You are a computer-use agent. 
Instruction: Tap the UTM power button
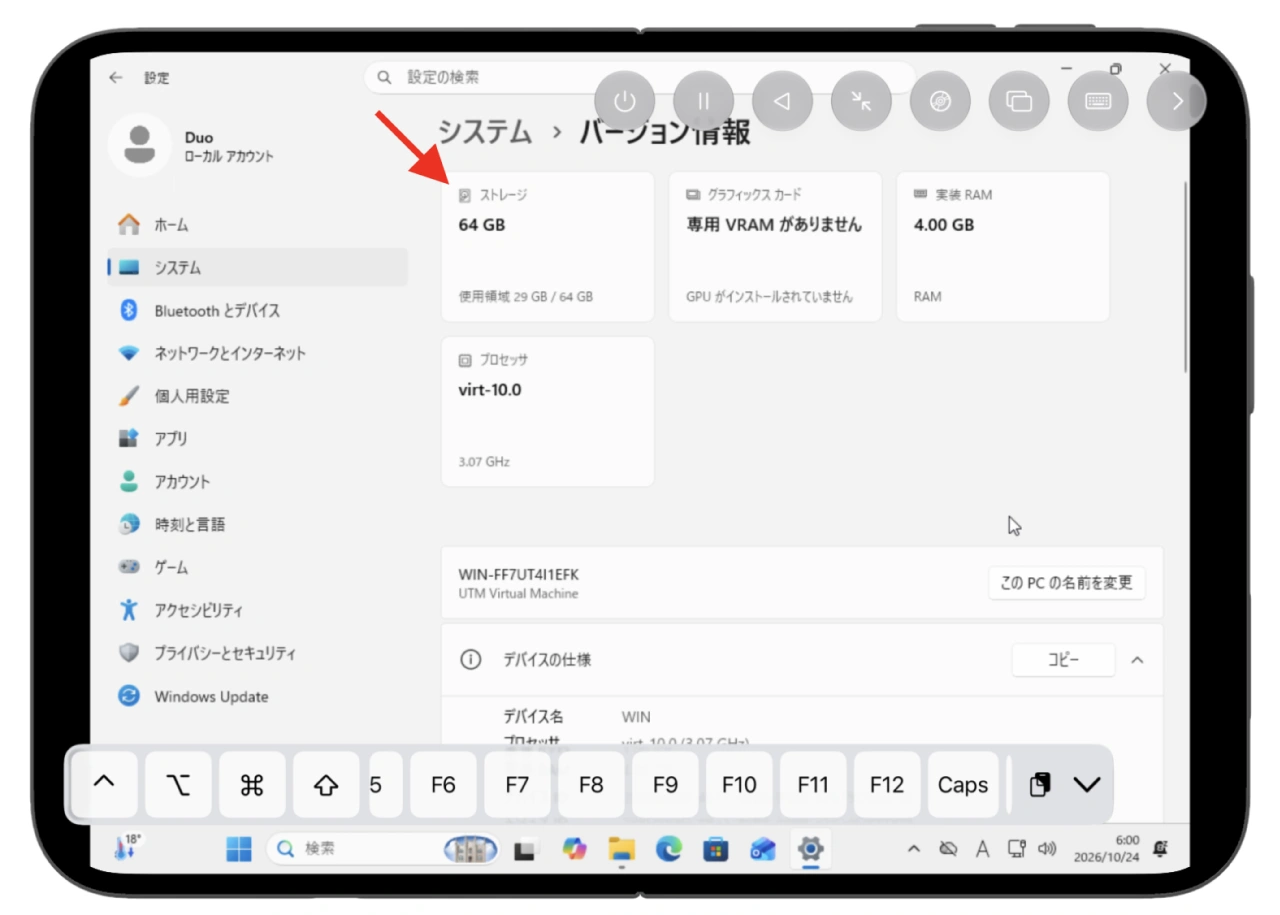pyautogui.click(x=625, y=101)
